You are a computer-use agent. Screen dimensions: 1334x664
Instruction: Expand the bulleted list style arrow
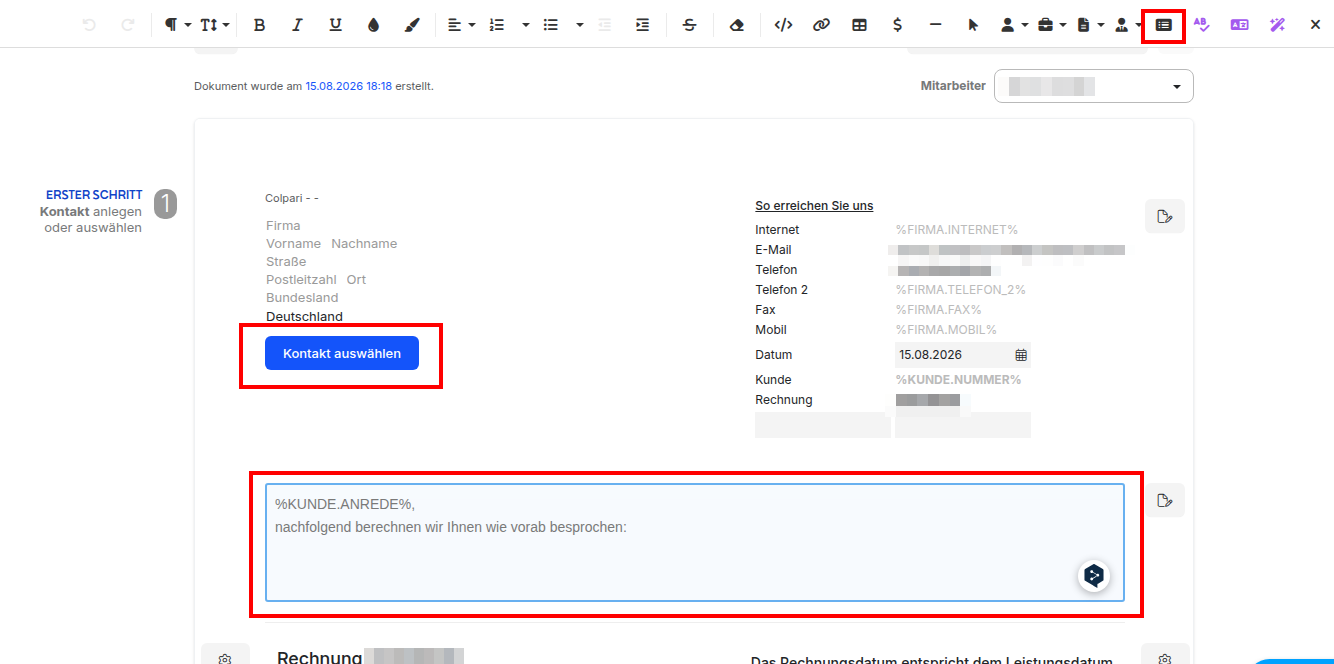click(x=580, y=25)
